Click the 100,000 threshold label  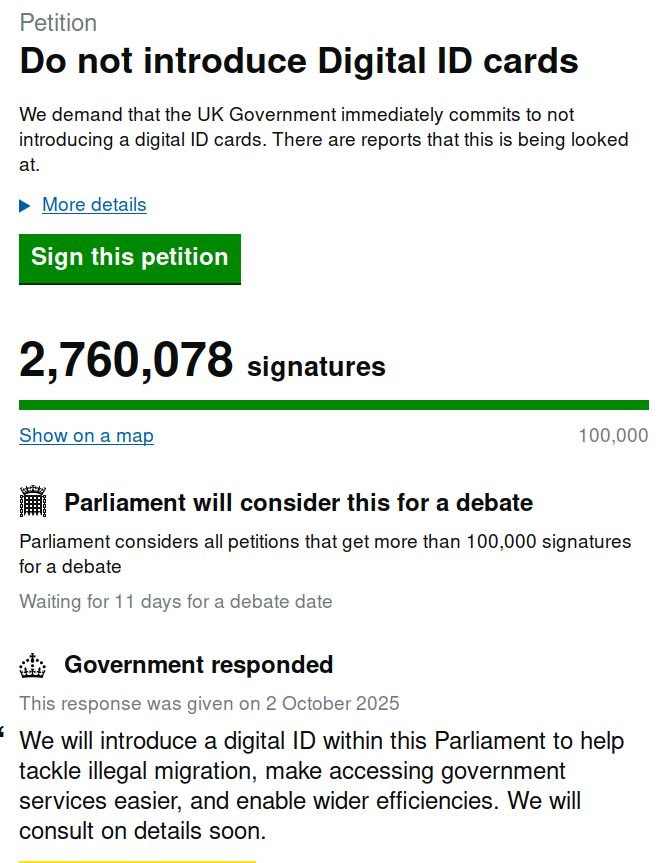[612, 436]
